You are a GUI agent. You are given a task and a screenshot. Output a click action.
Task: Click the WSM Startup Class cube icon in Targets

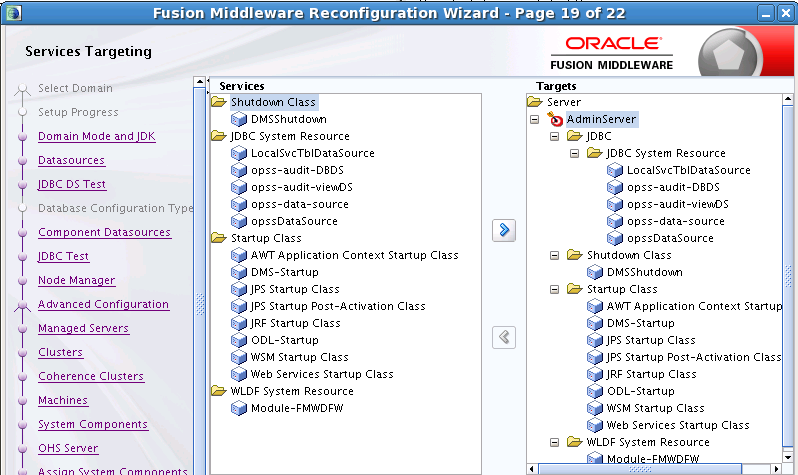tap(595, 408)
